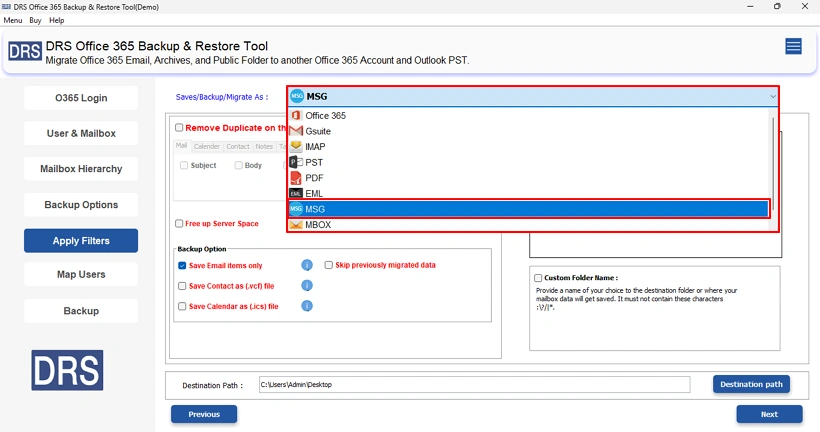
Task: Close the DRS application window
Action: [x=805, y=6]
